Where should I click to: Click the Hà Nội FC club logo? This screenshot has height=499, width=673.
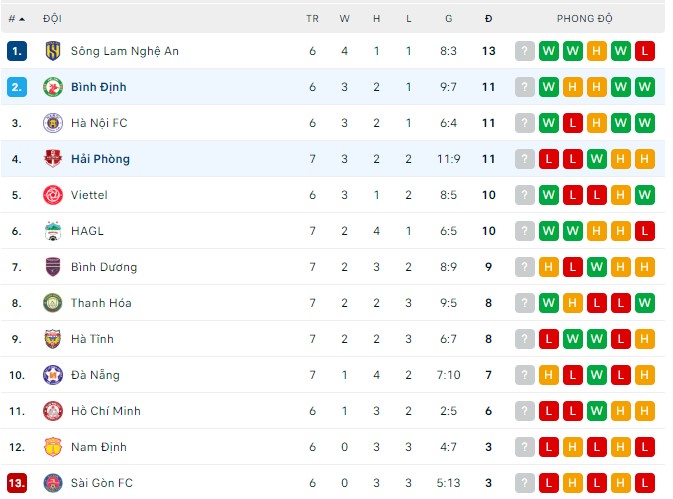[x=53, y=123]
